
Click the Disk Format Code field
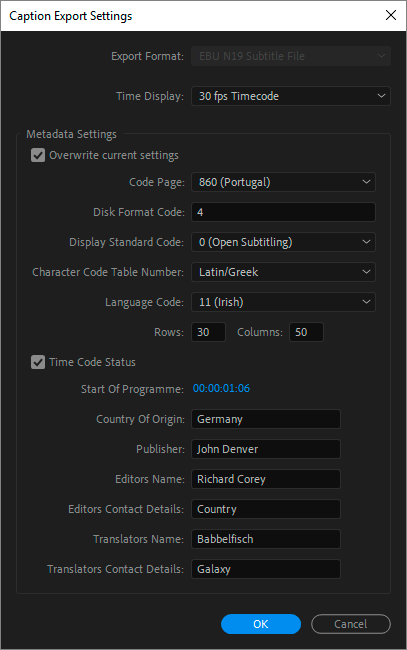coord(283,212)
